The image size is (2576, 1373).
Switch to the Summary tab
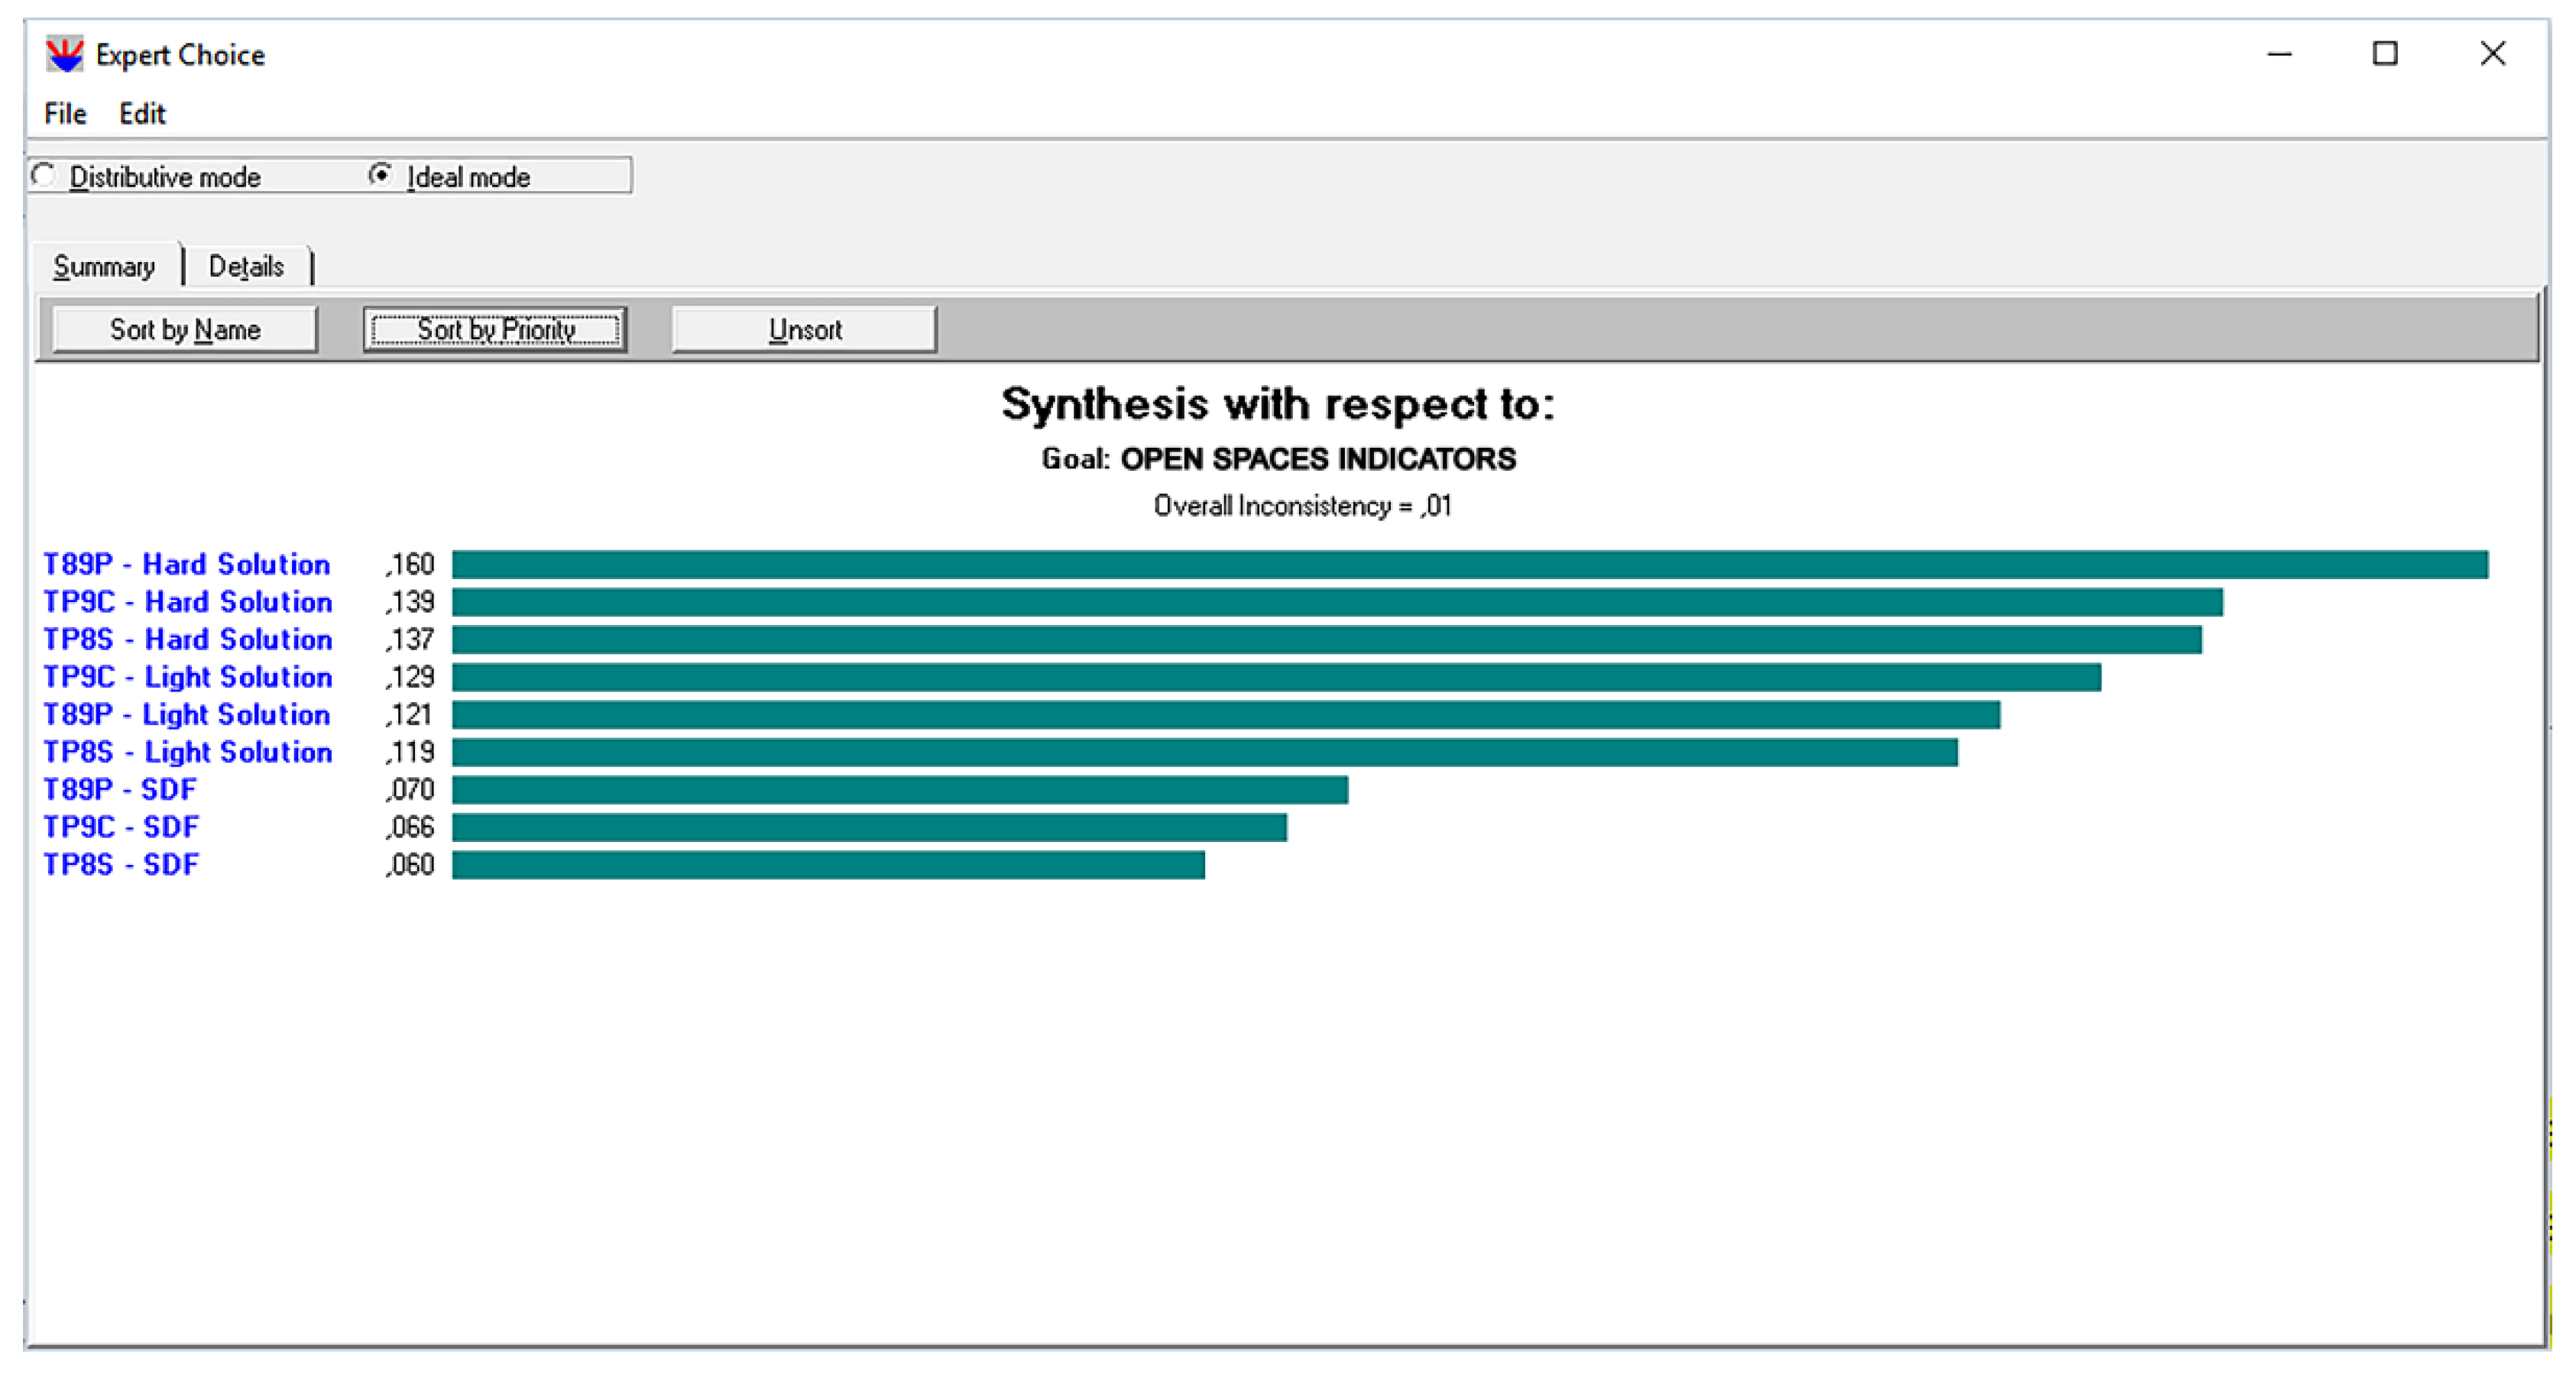click(x=104, y=267)
